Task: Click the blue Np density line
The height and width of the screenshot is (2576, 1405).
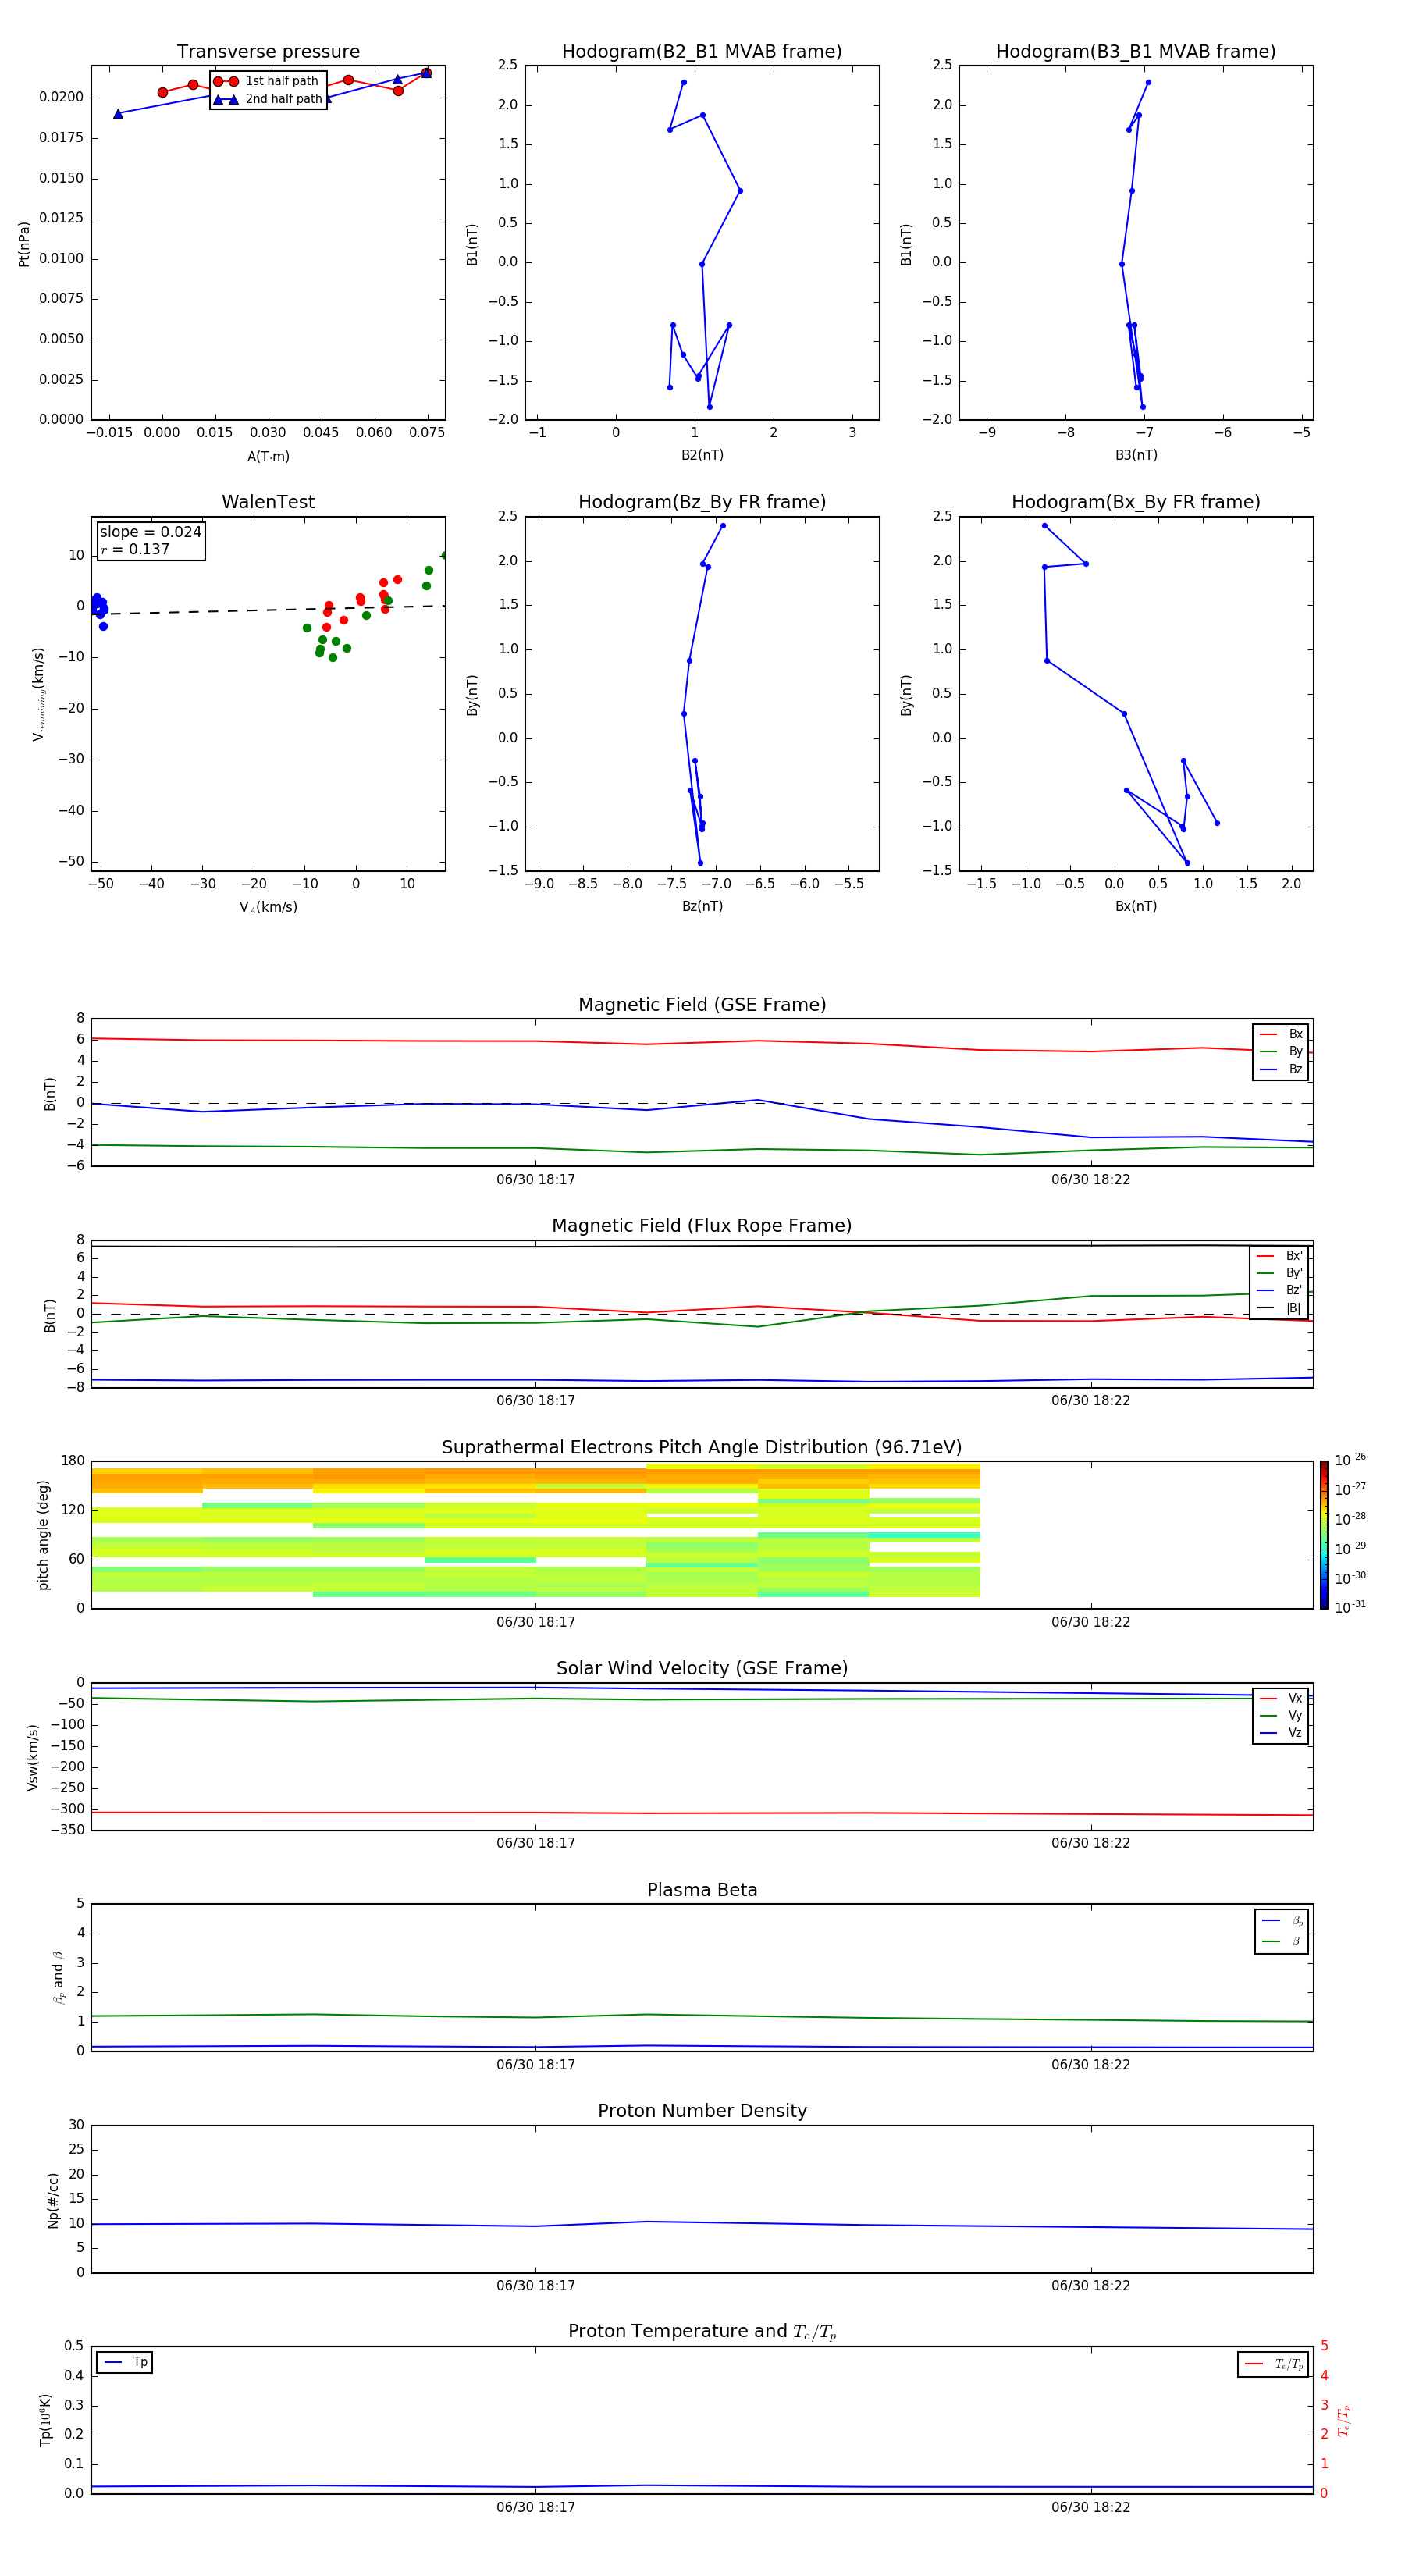Action: (702, 2223)
